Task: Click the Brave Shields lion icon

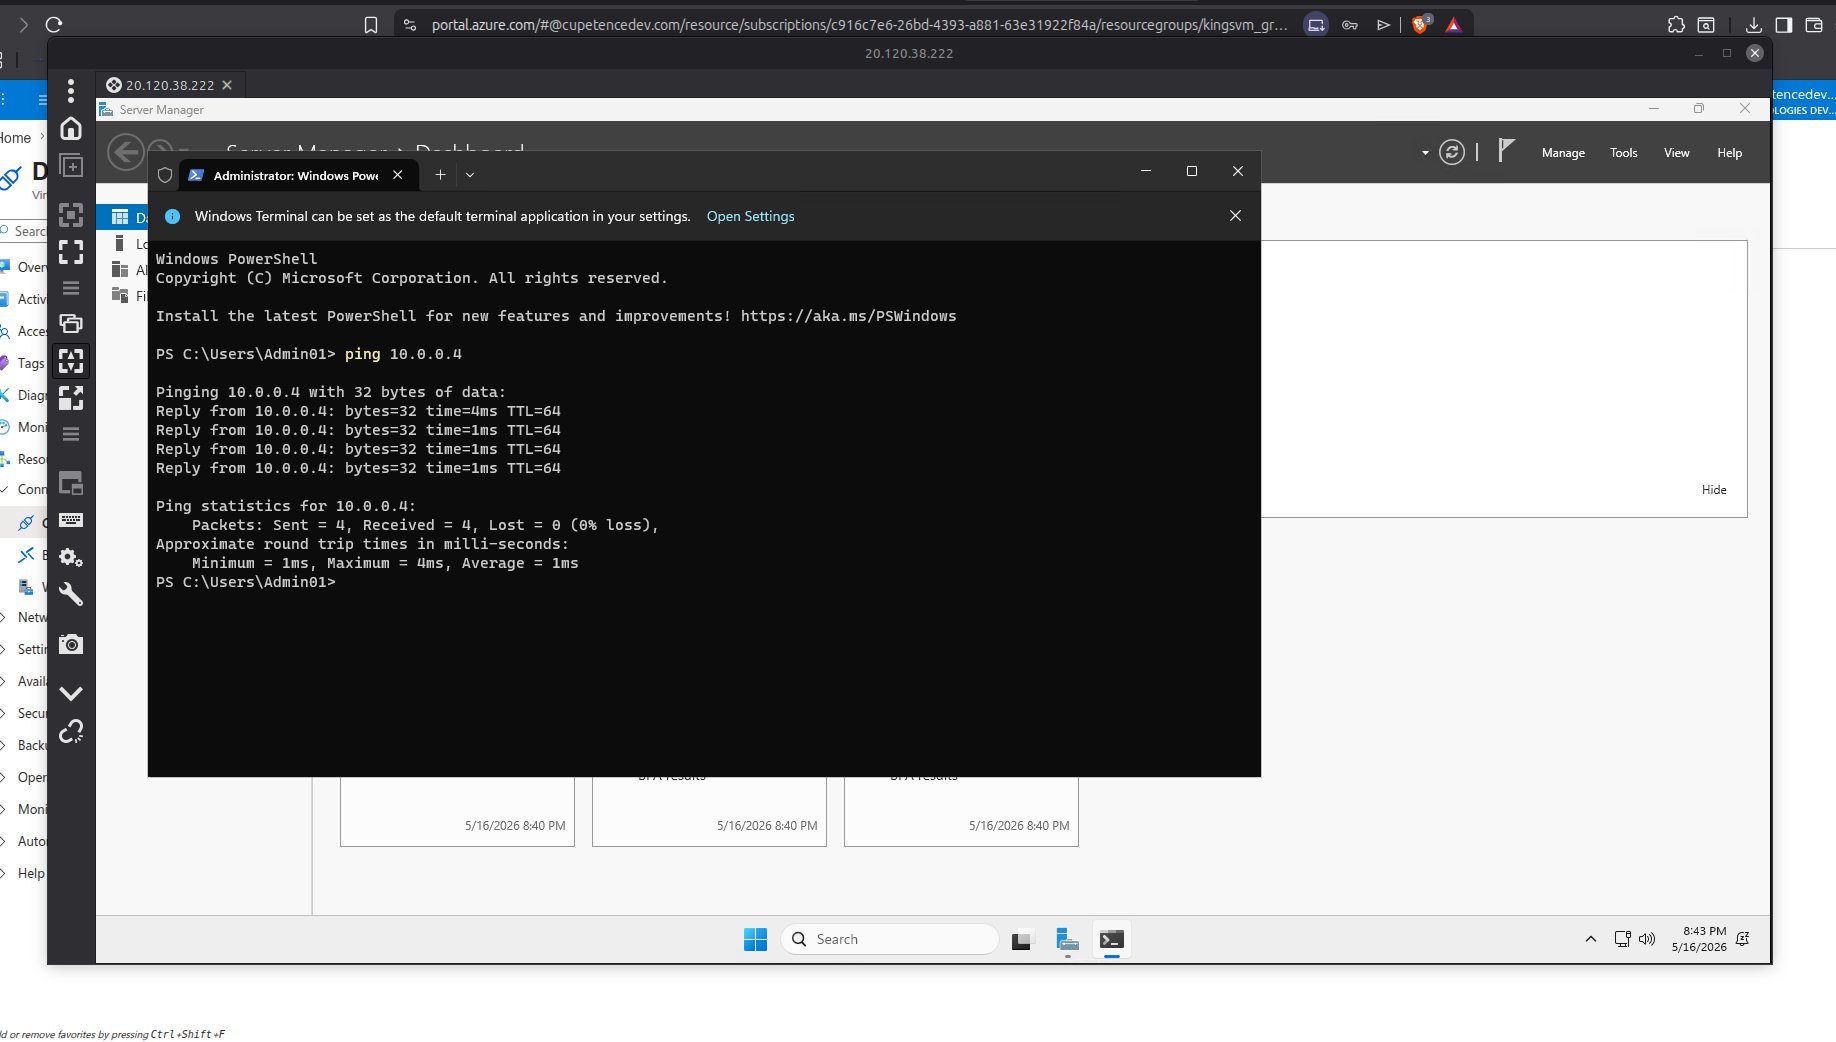Action: (1421, 24)
